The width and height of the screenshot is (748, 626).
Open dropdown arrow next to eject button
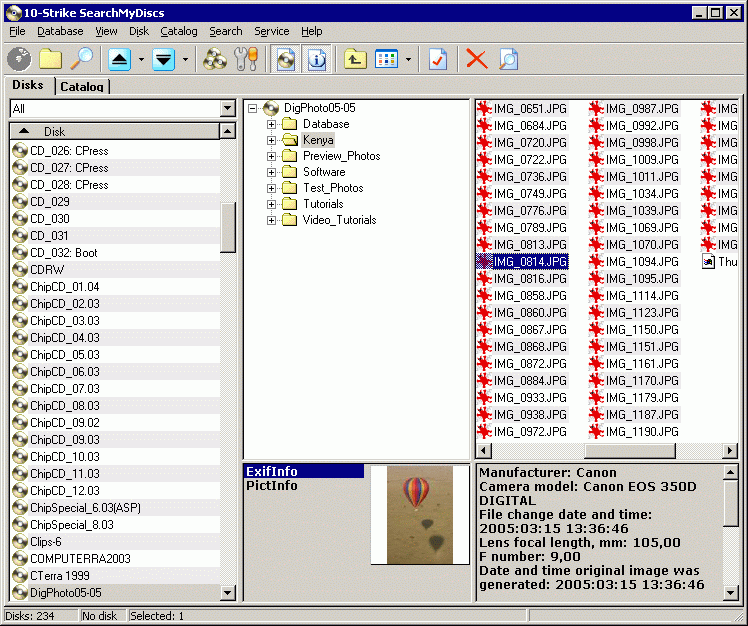pyautogui.click(x=141, y=60)
